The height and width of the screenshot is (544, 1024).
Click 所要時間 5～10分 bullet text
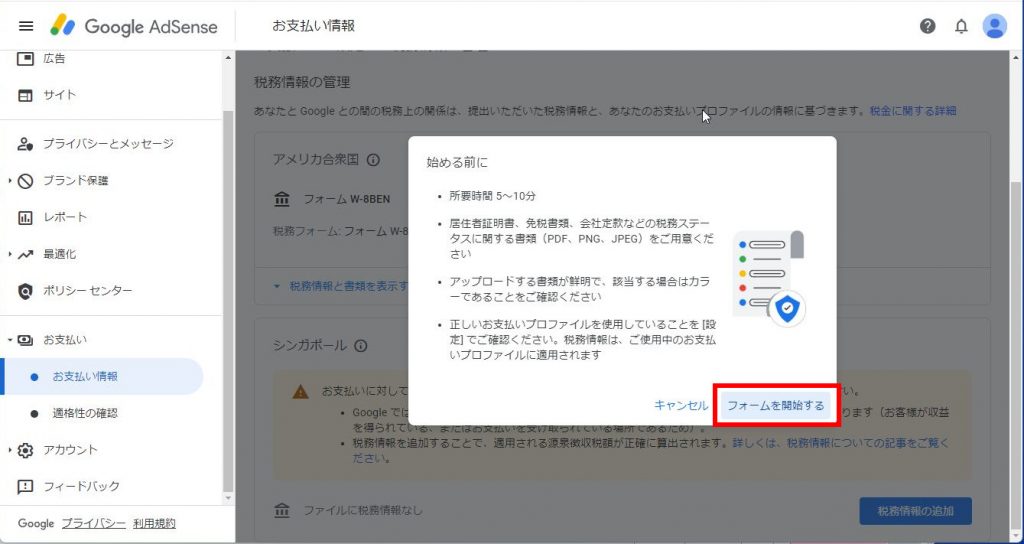point(493,196)
